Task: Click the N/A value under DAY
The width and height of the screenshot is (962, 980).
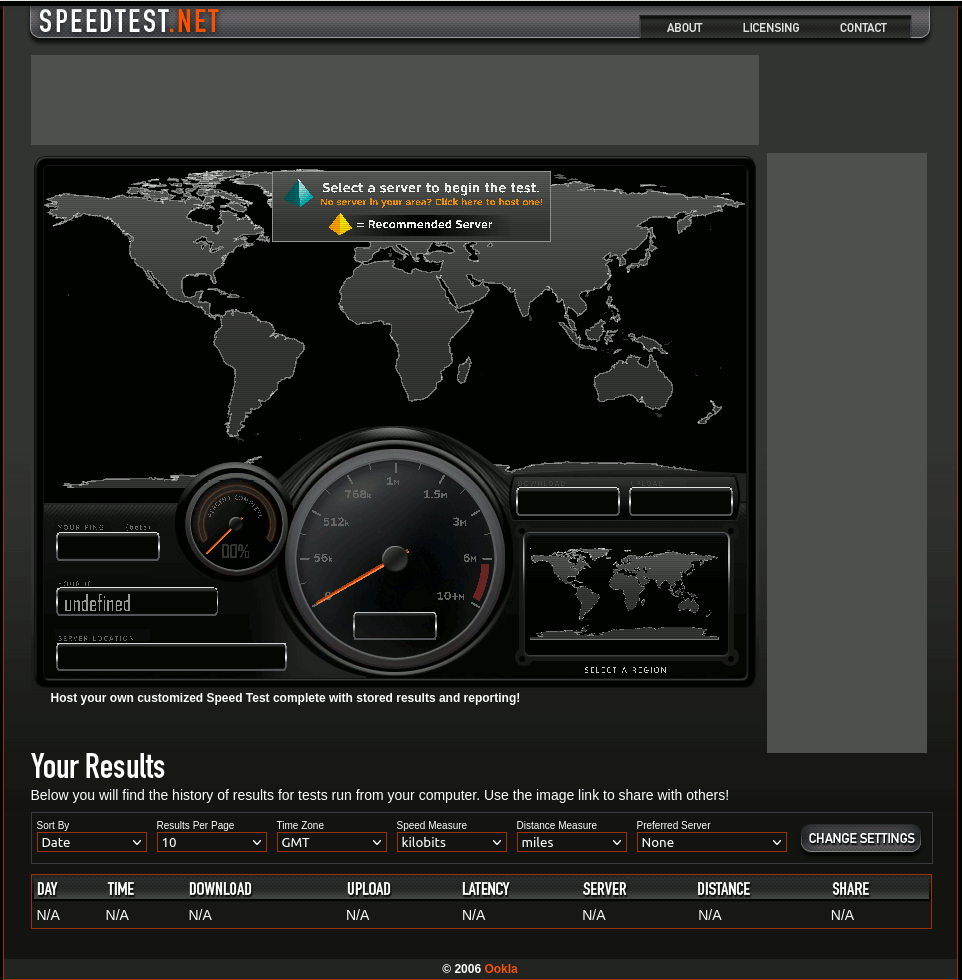Action: click(x=48, y=915)
